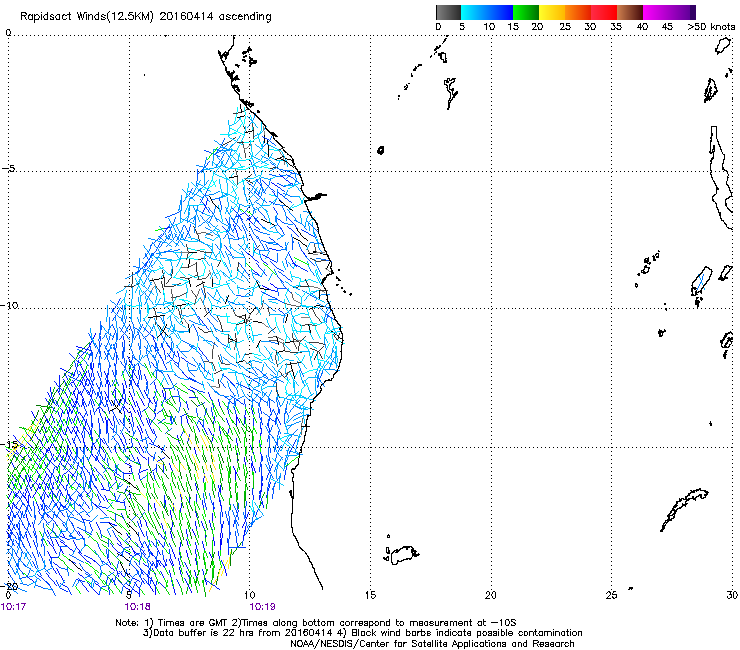The image size is (740, 650).
Task: Click the "-5" latitude label on left axis
Action: [x=8, y=169]
